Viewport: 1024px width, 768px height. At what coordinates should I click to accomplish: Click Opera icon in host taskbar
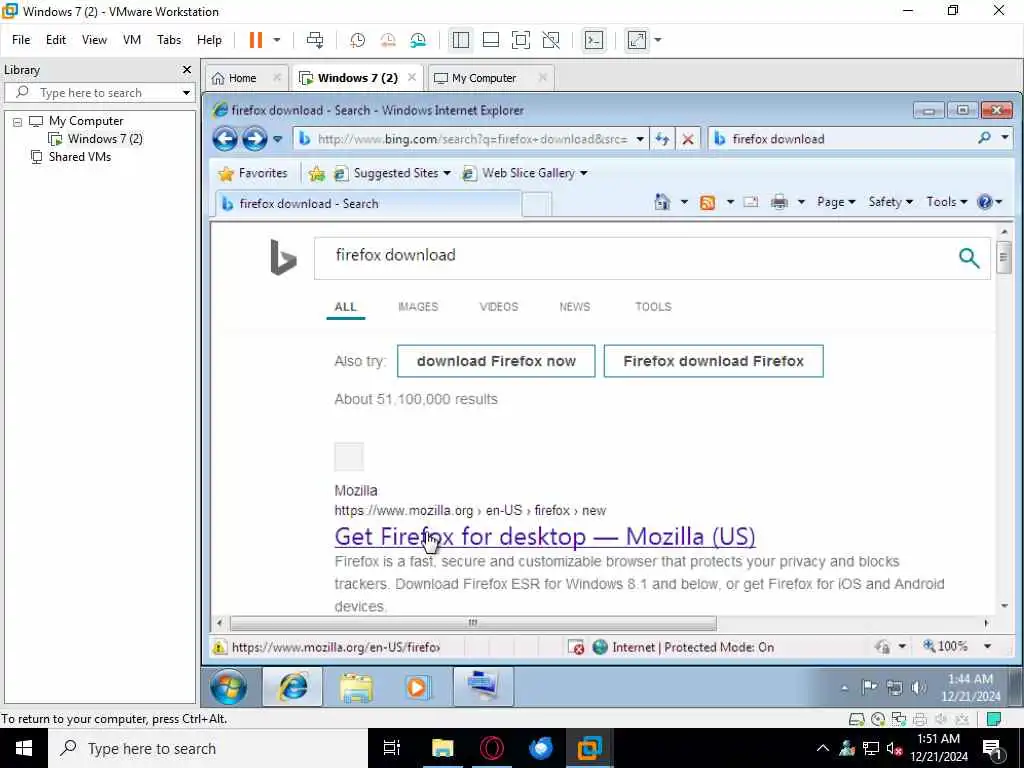point(492,748)
